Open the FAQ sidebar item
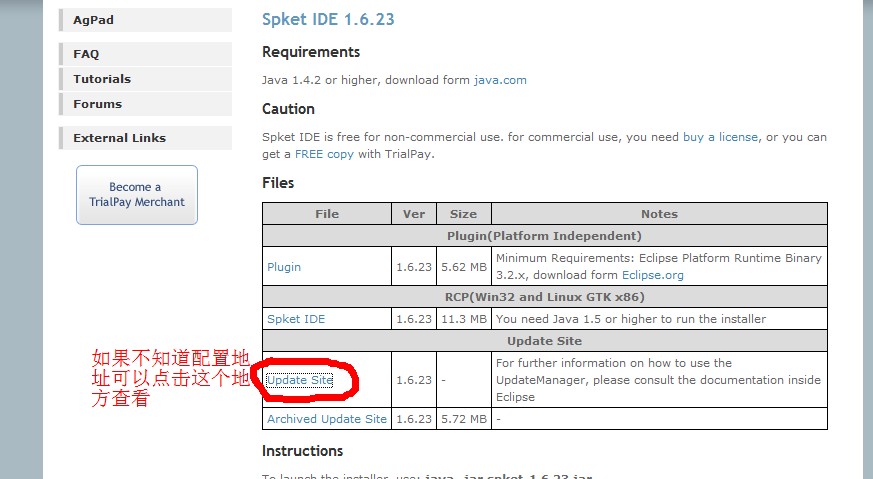This screenshot has width=873, height=479. click(145, 54)
